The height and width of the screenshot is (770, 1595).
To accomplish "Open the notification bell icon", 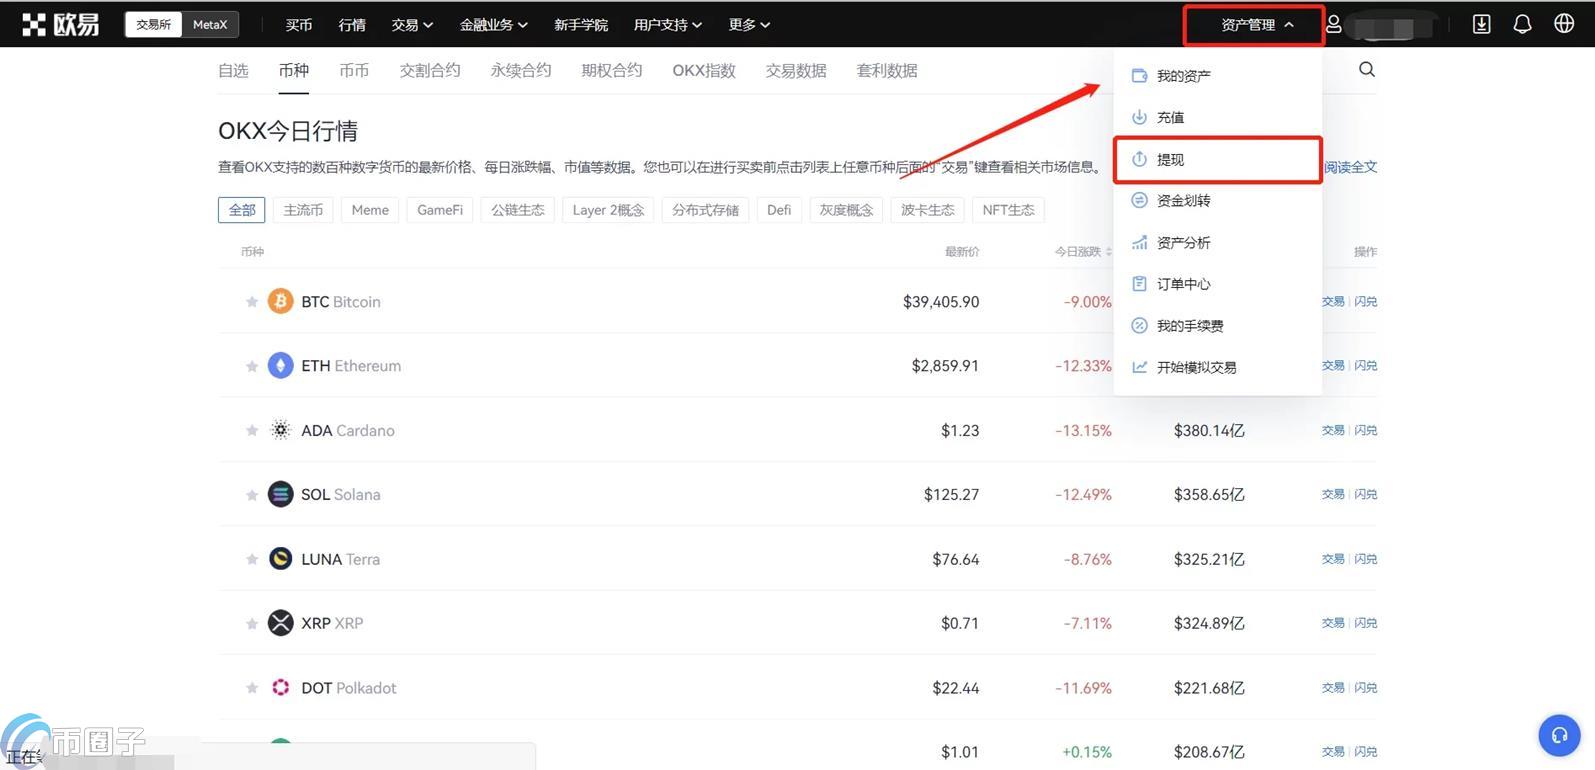I will coord(1522,24).
